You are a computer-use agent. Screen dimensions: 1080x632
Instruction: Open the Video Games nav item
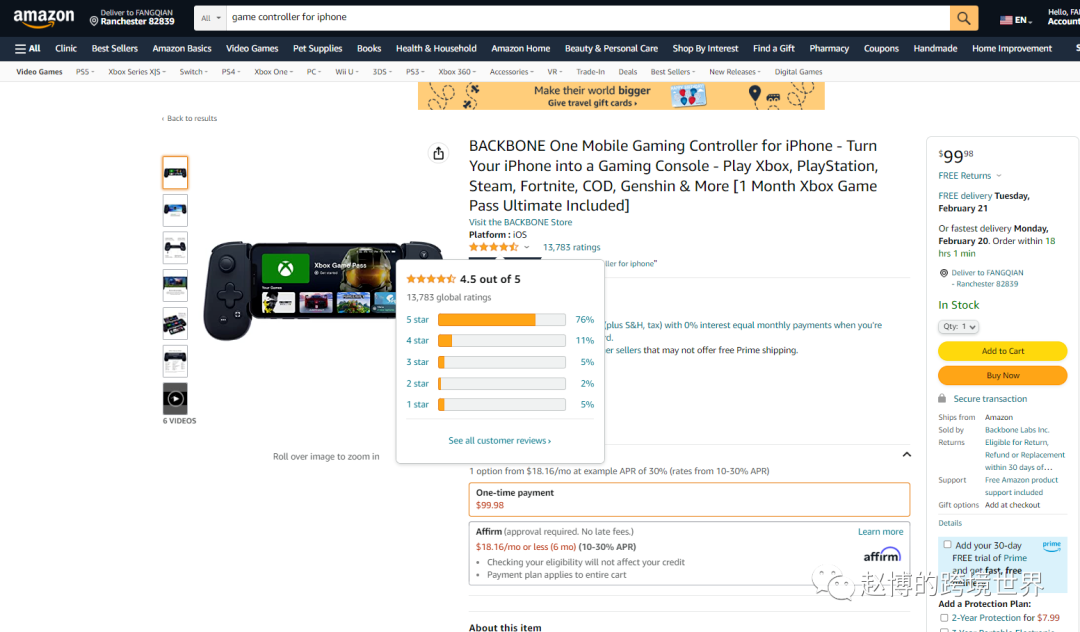[252, 48]
